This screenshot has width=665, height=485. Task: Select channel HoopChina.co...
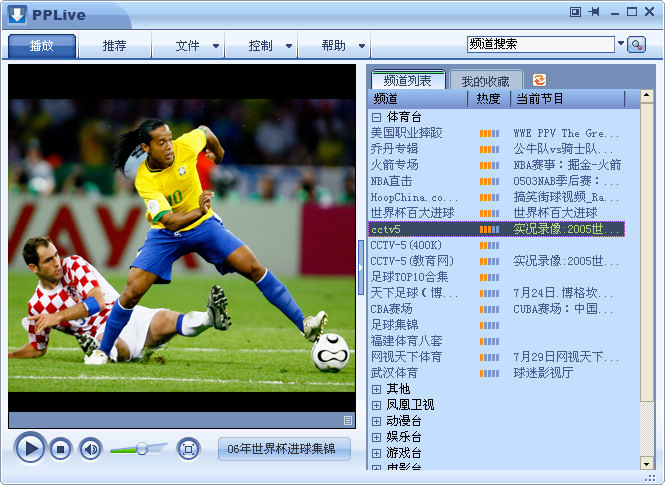coord(414,197)
